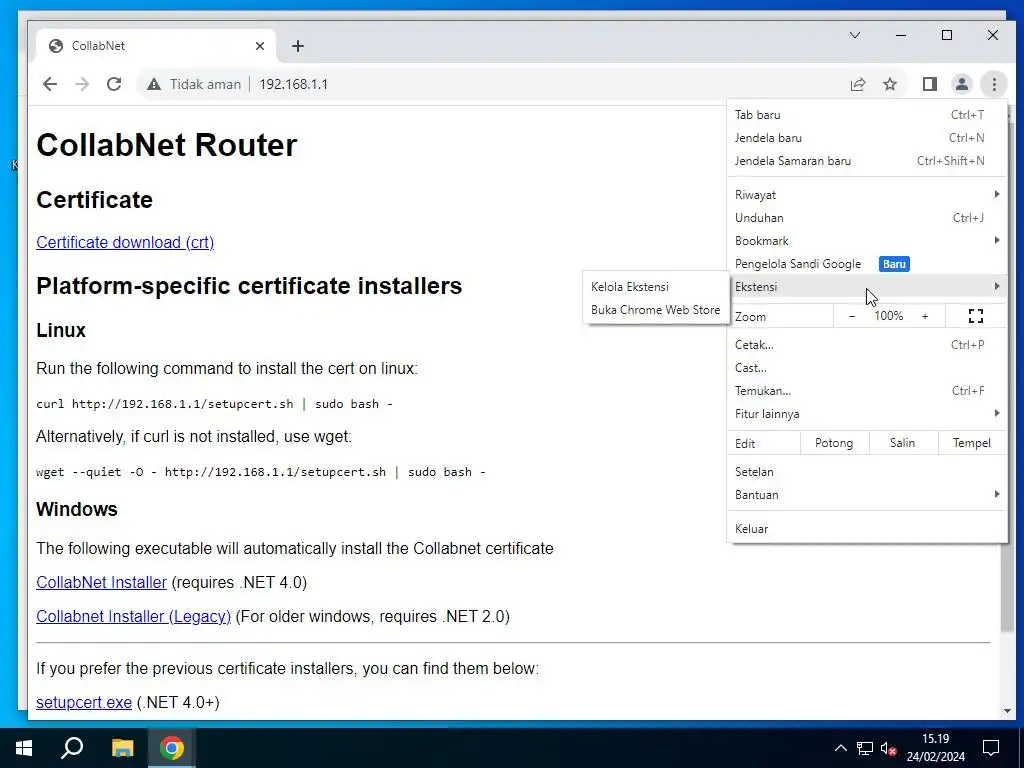Image resolution: width=1024 pixels, height=768 pixels.
Task: Open Windows search from taskbar
Action: (x=72, y=748)
